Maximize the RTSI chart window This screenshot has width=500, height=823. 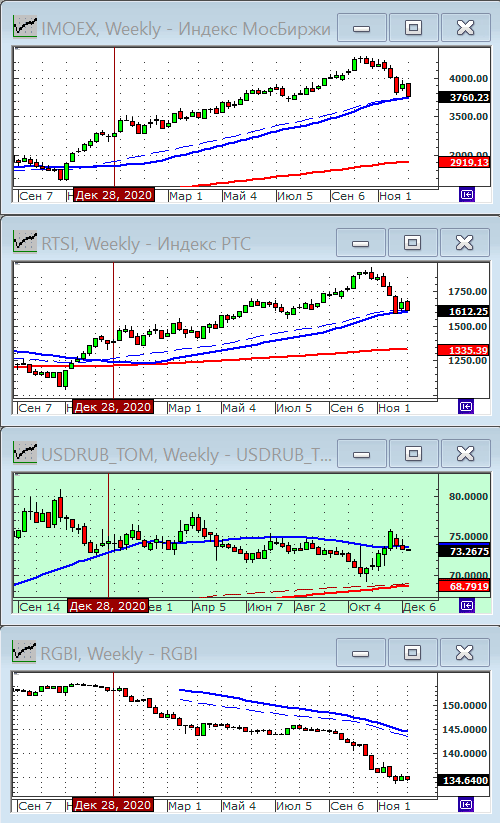[x=412, y=242]
